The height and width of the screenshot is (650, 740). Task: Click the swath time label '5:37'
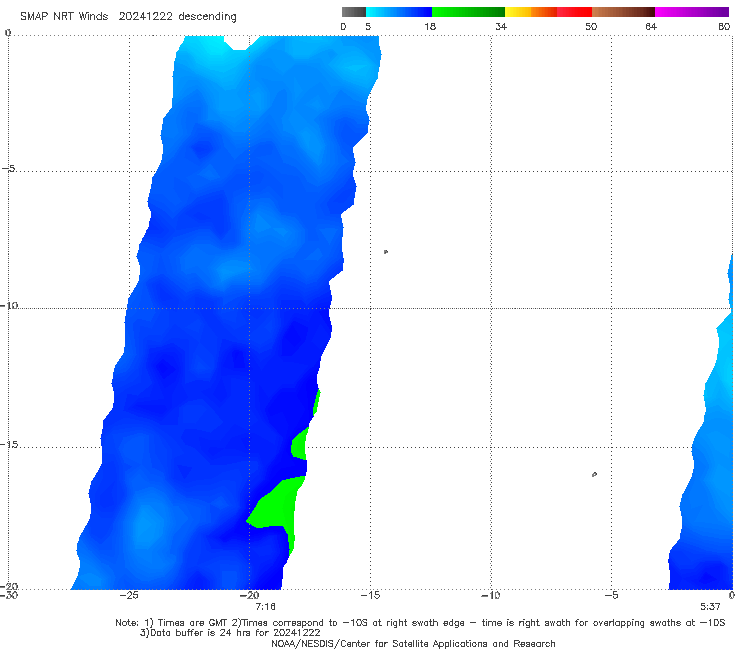pyautogui.click(x=710, y=607)
